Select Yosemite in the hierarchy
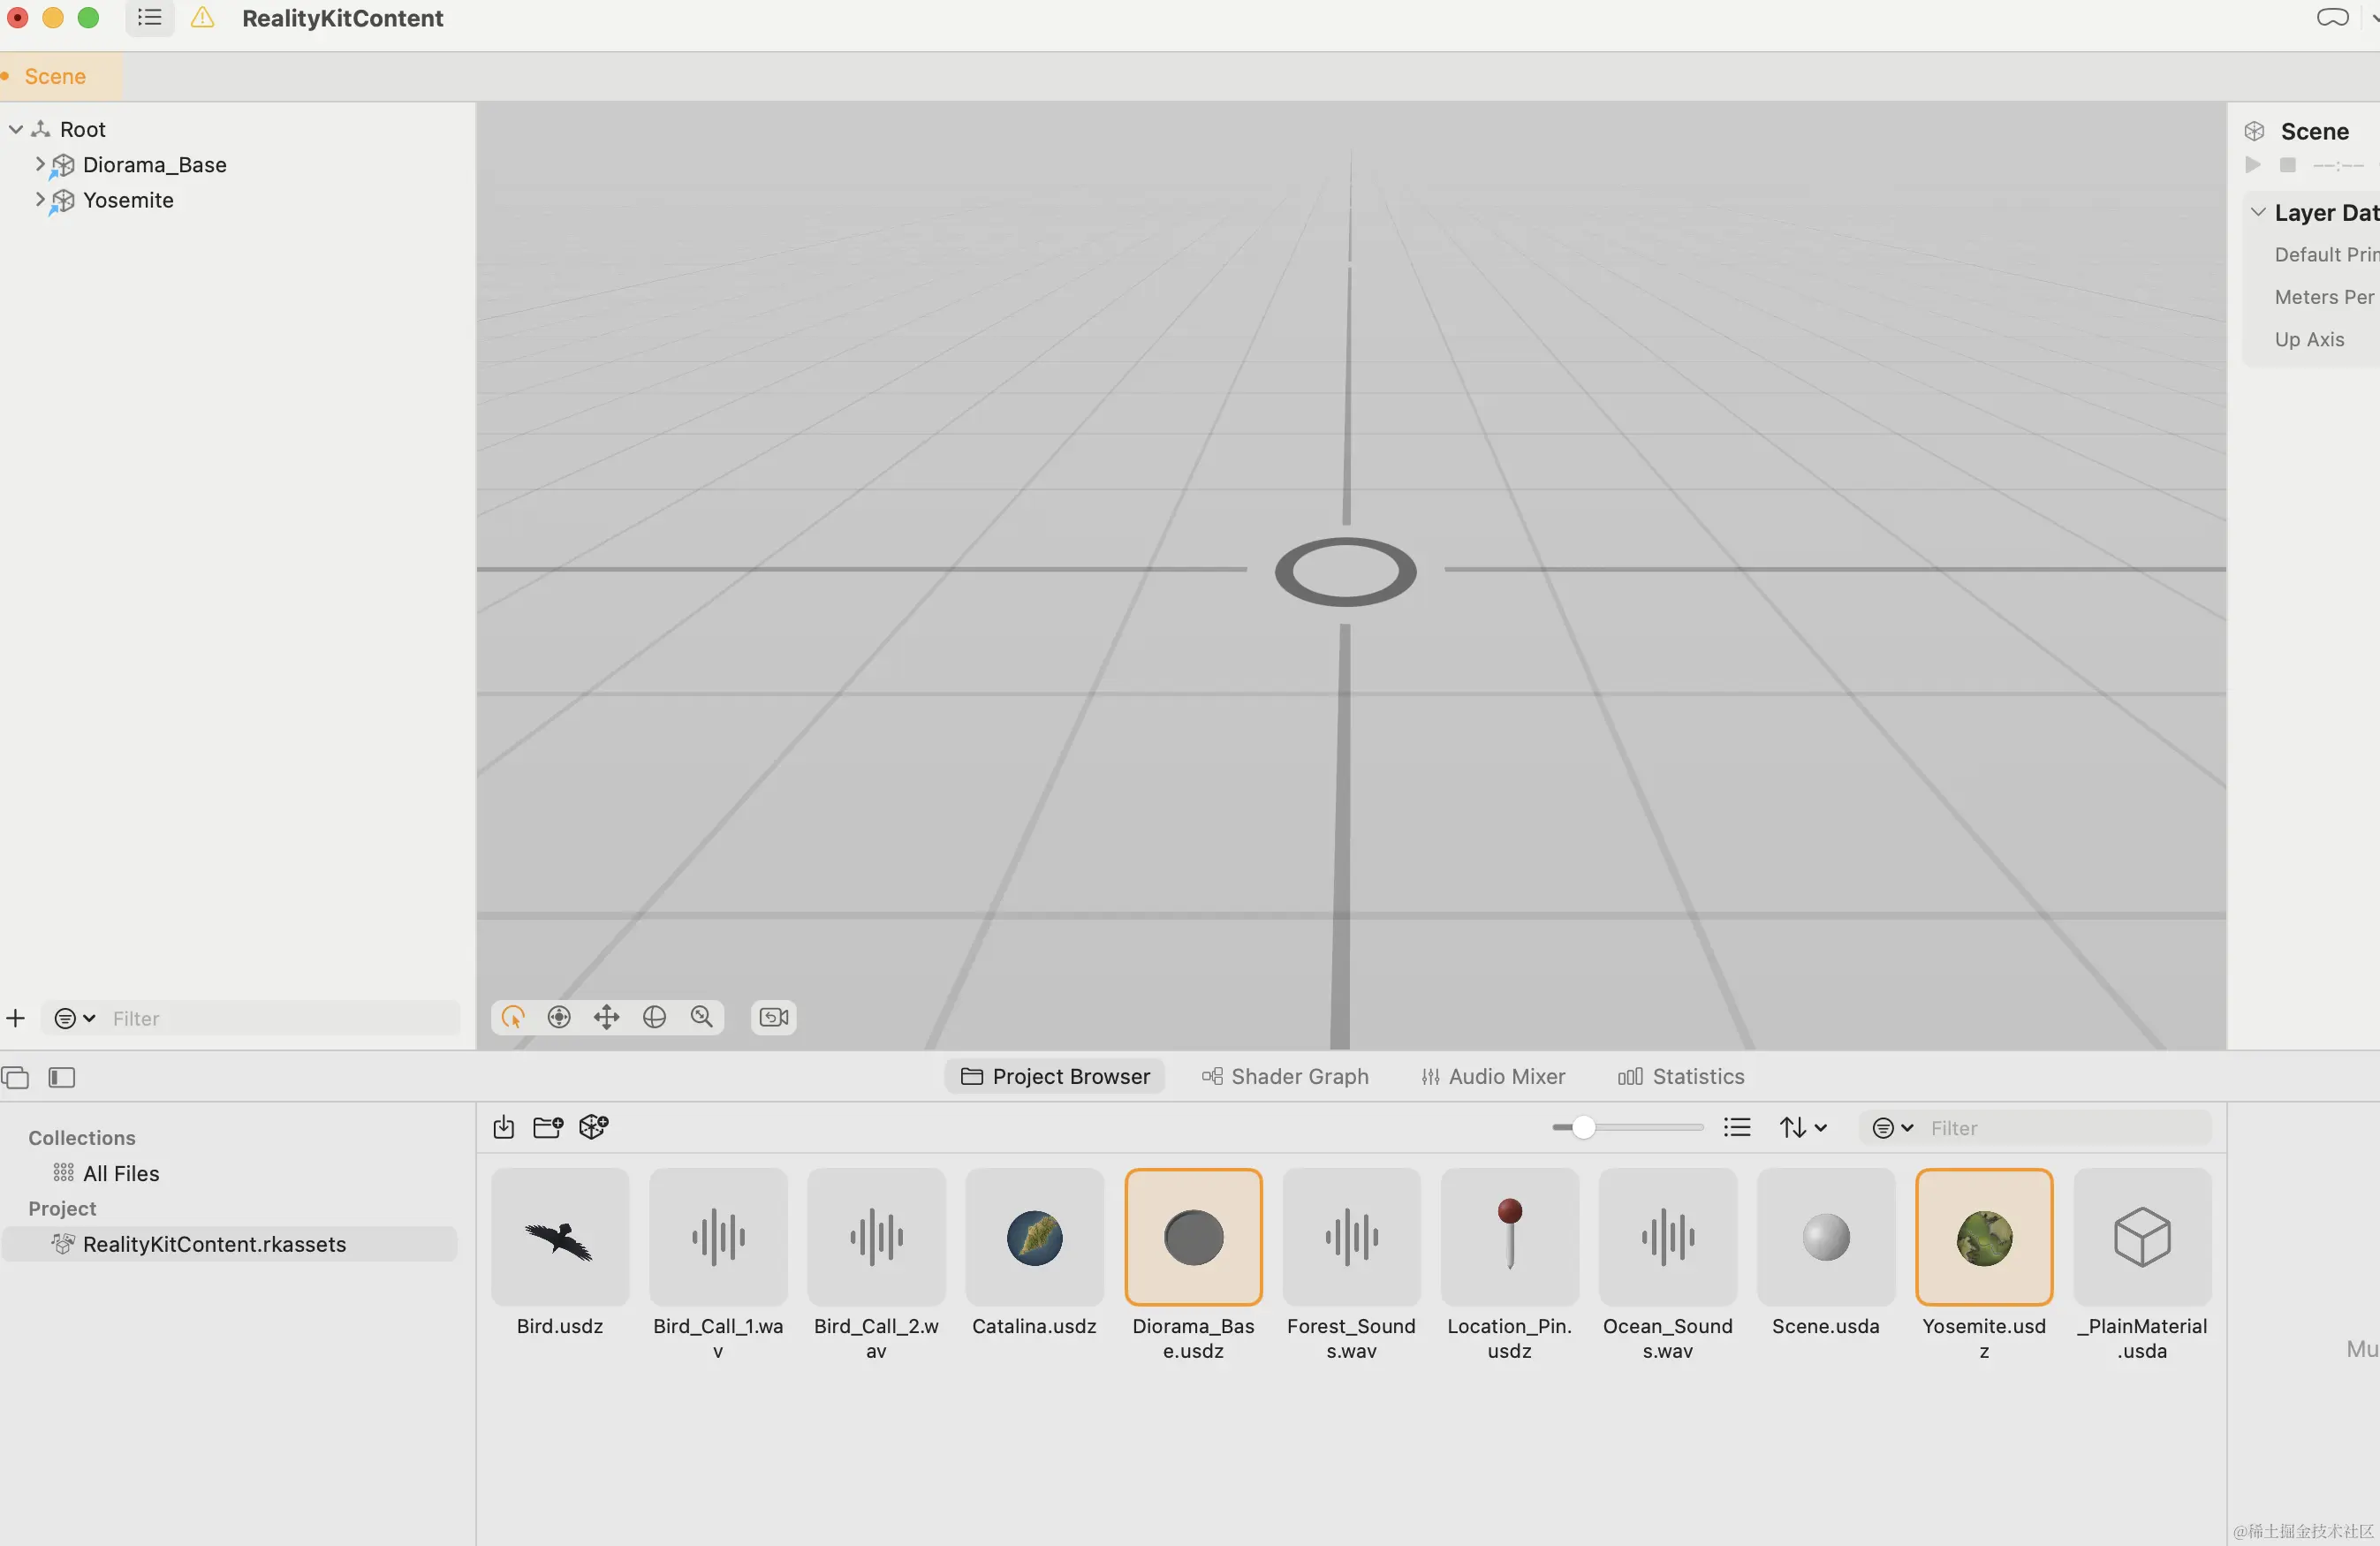 point(128,200)
